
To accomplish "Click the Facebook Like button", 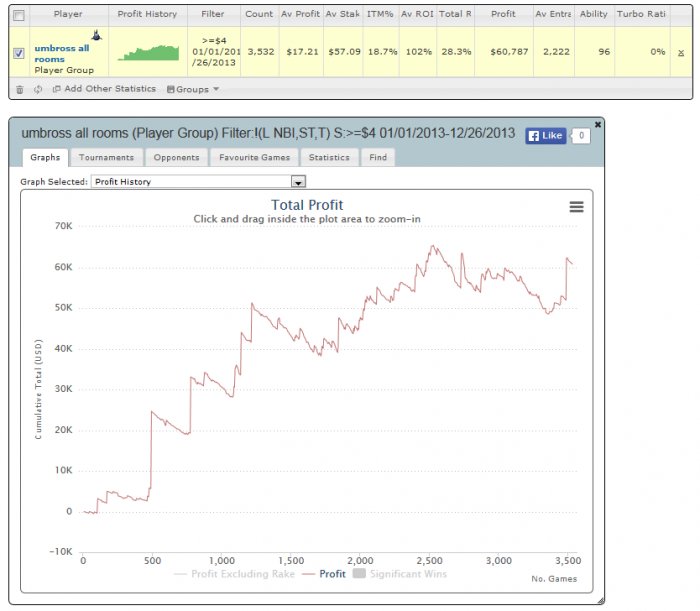I will click(x=546, y=136).
